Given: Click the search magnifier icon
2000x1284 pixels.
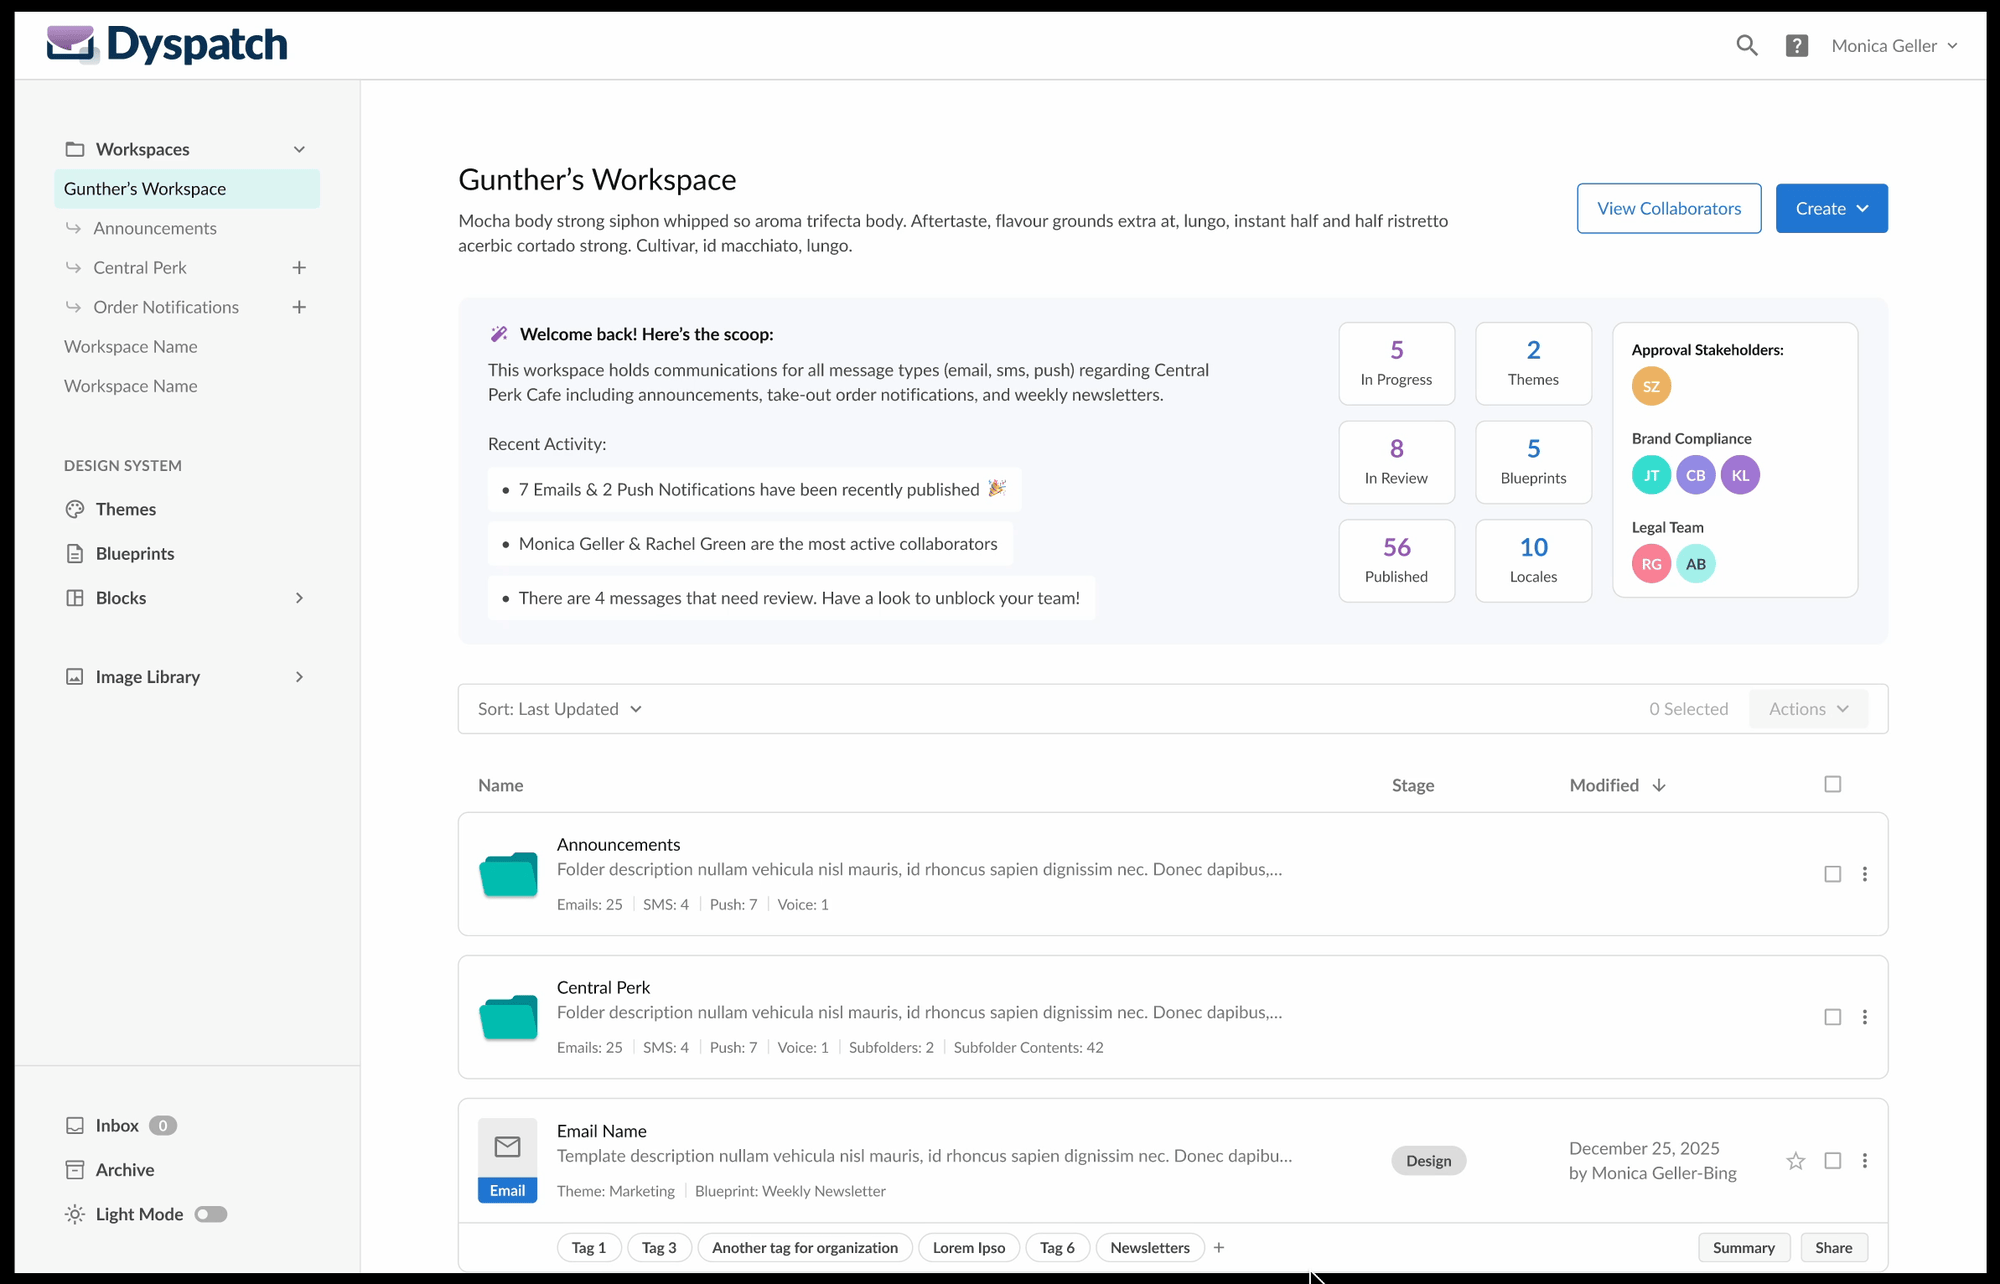Looking at the screenshot, I should (x=1746, y=45).
